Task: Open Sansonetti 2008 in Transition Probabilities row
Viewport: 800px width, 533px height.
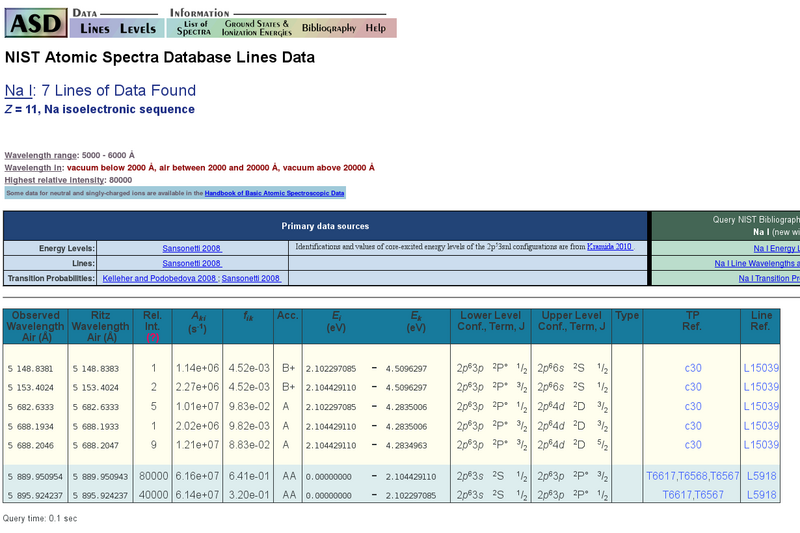Action: [251, 278]
